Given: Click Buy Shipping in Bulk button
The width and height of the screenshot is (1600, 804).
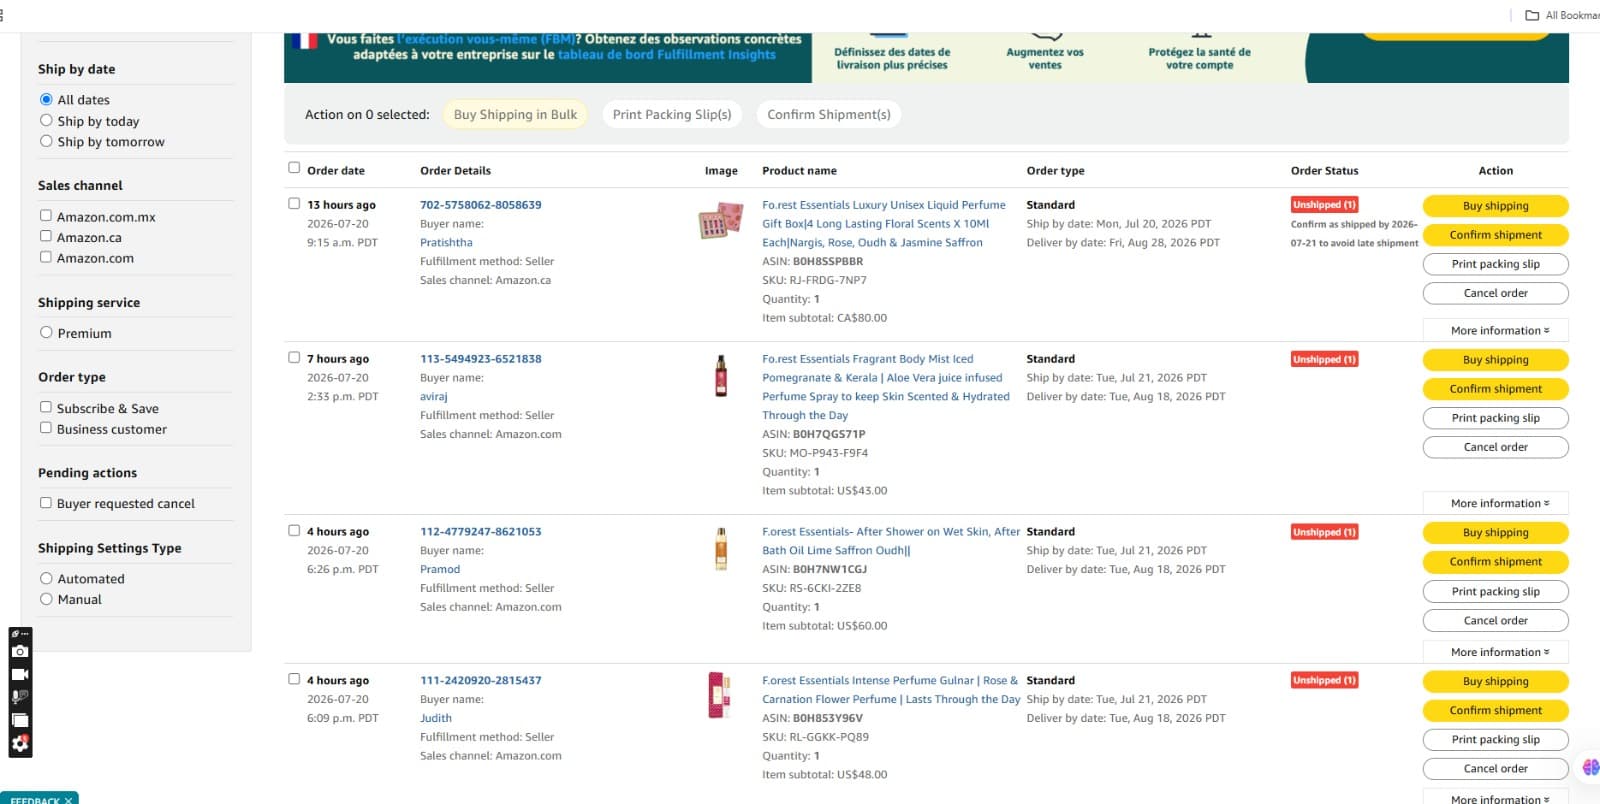Looking at the screenshot, I should (x=515, y=115).
